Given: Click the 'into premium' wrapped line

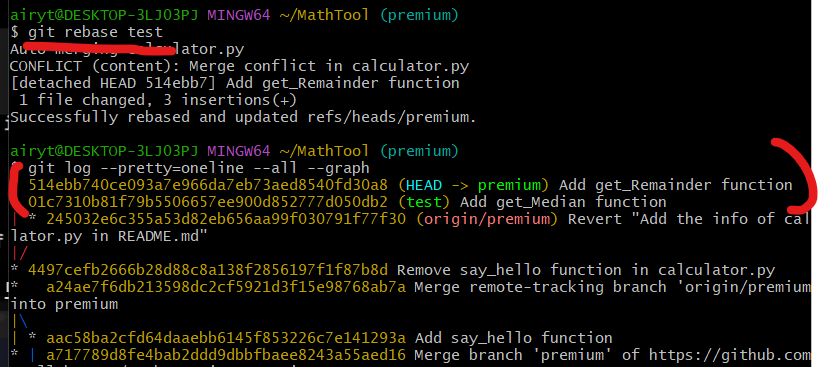Looking at the screenshot, I should pos(64,304).
